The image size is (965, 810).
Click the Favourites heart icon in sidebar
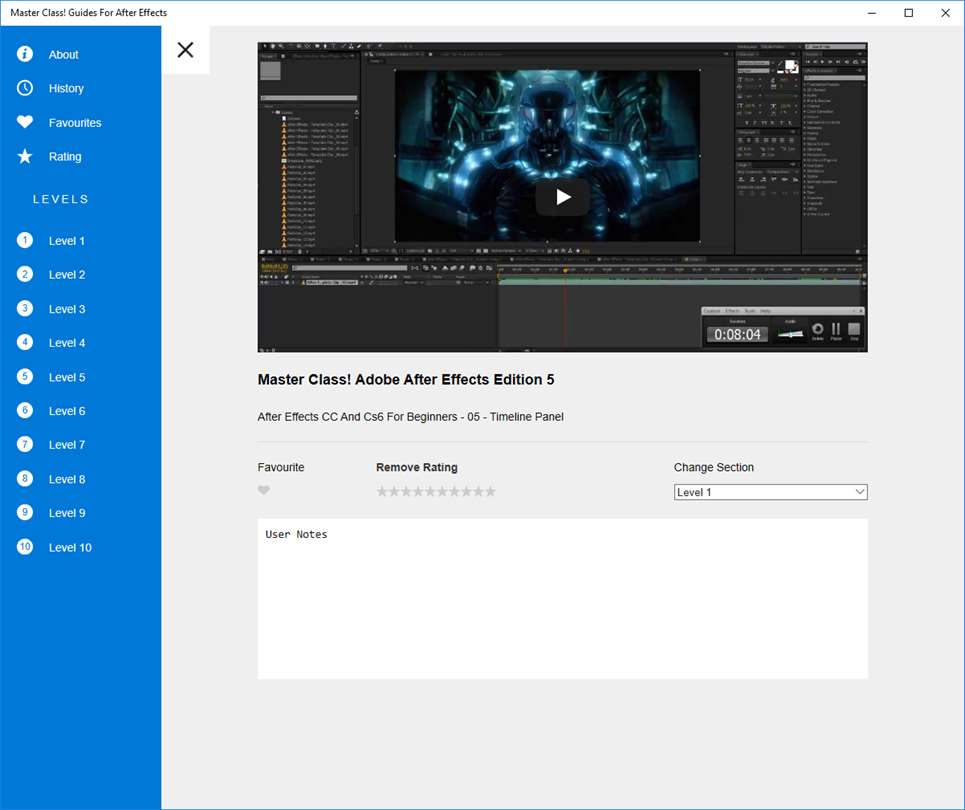[x=25, y=122]
